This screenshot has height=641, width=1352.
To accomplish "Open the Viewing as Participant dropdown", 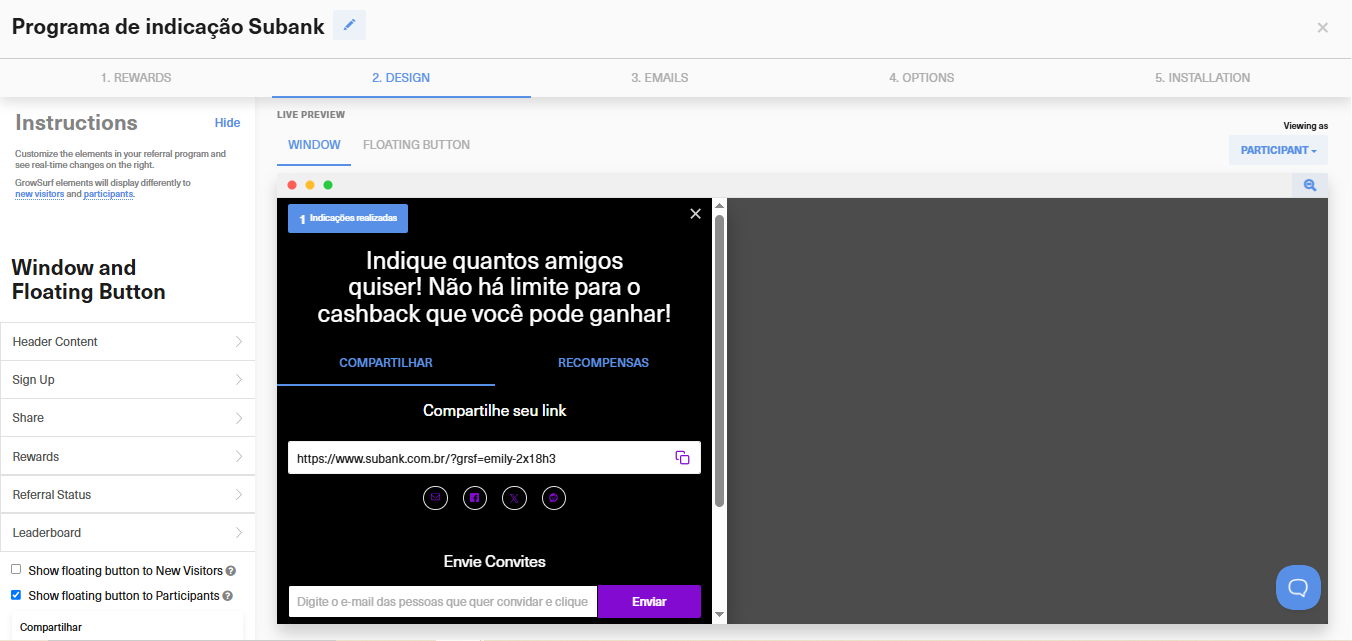I will 1278,150.
